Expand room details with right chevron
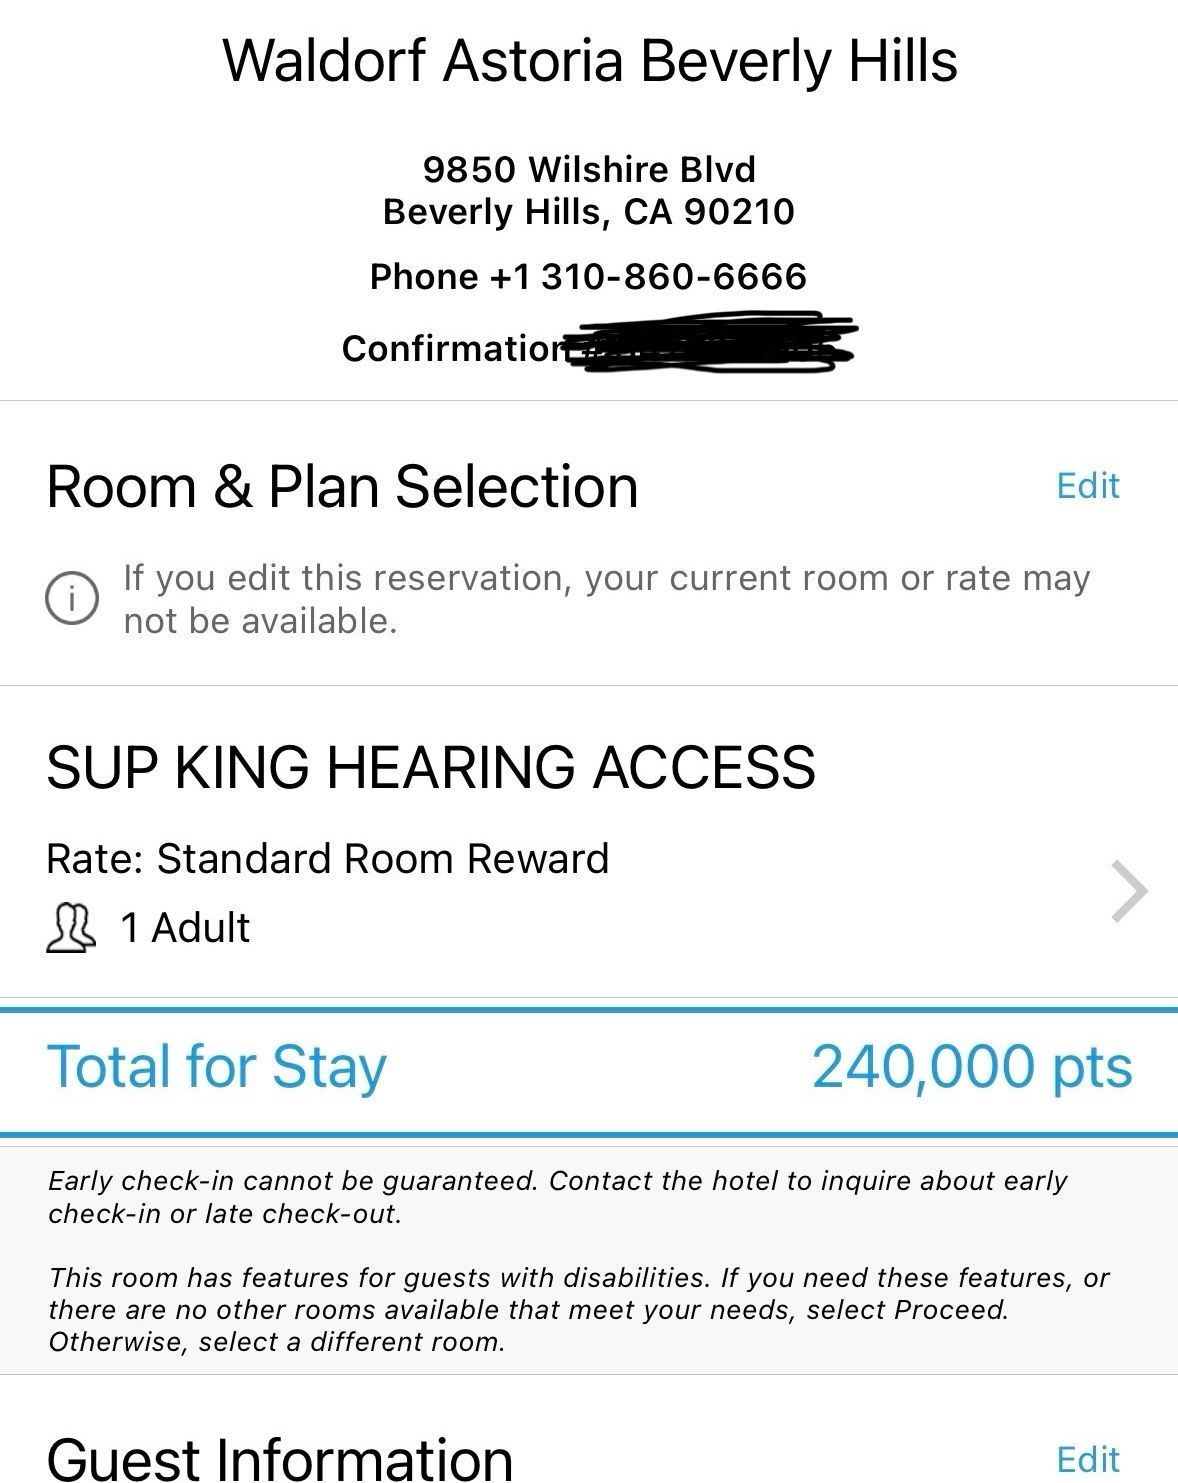The image size is (1178, 1483). click(1129, 891)
